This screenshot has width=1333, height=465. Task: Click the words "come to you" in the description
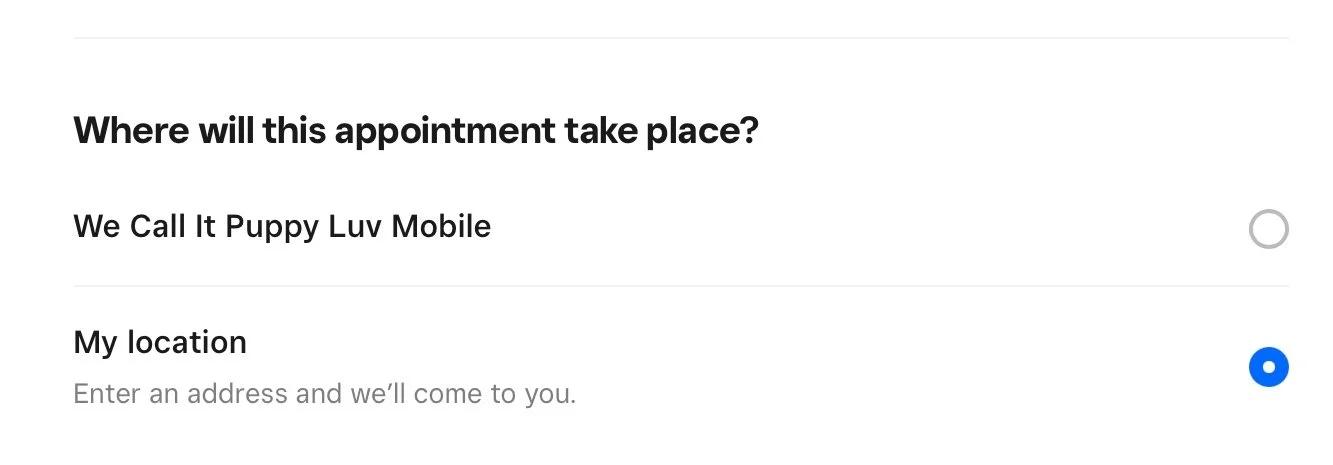(513, 393)
